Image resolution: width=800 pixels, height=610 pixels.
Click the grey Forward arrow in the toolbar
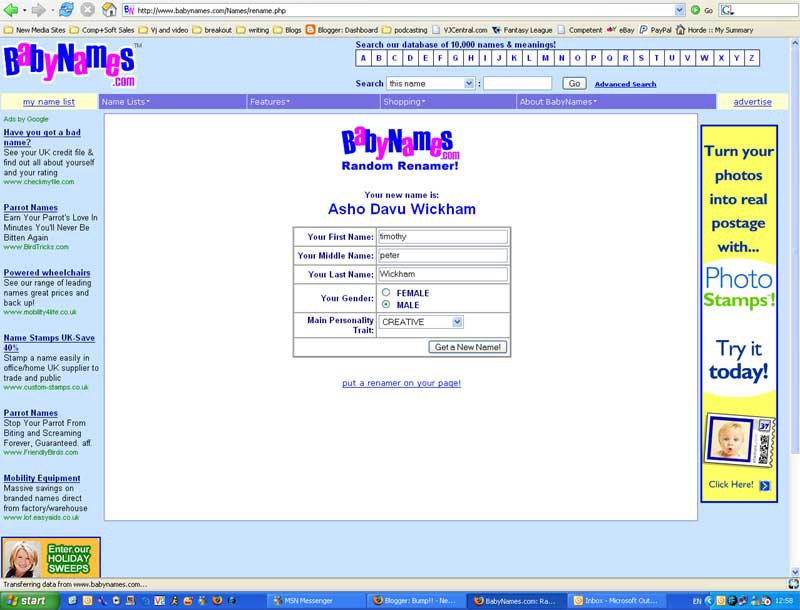(x=38, y=10)
